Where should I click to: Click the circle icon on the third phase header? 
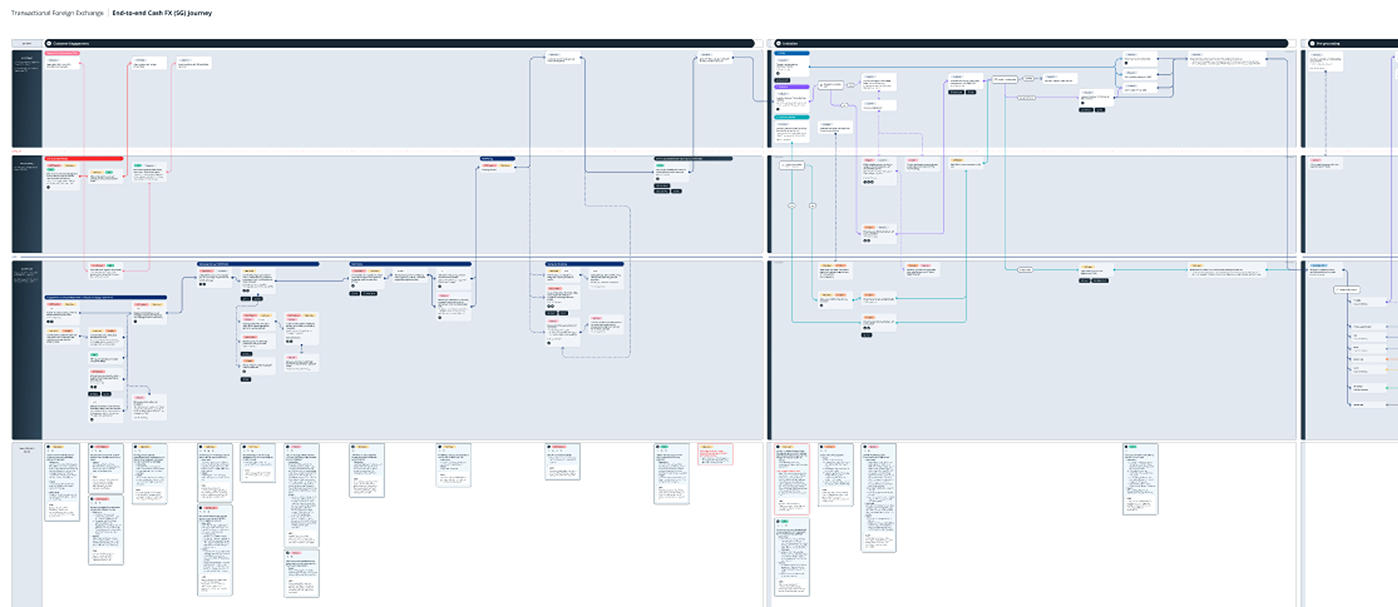1313,43
